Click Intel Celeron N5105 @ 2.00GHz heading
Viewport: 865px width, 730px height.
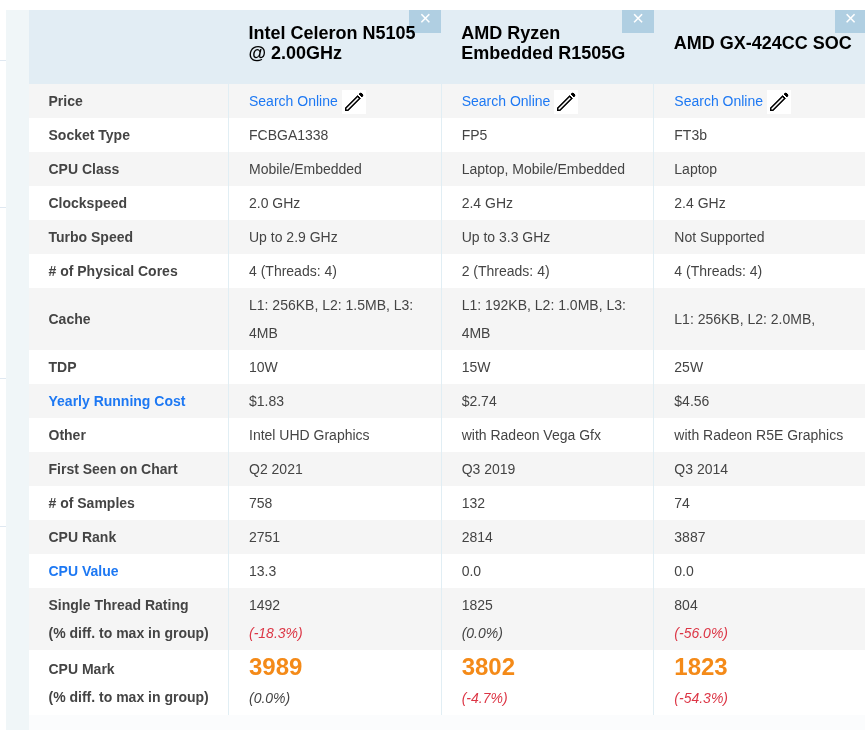332,43
